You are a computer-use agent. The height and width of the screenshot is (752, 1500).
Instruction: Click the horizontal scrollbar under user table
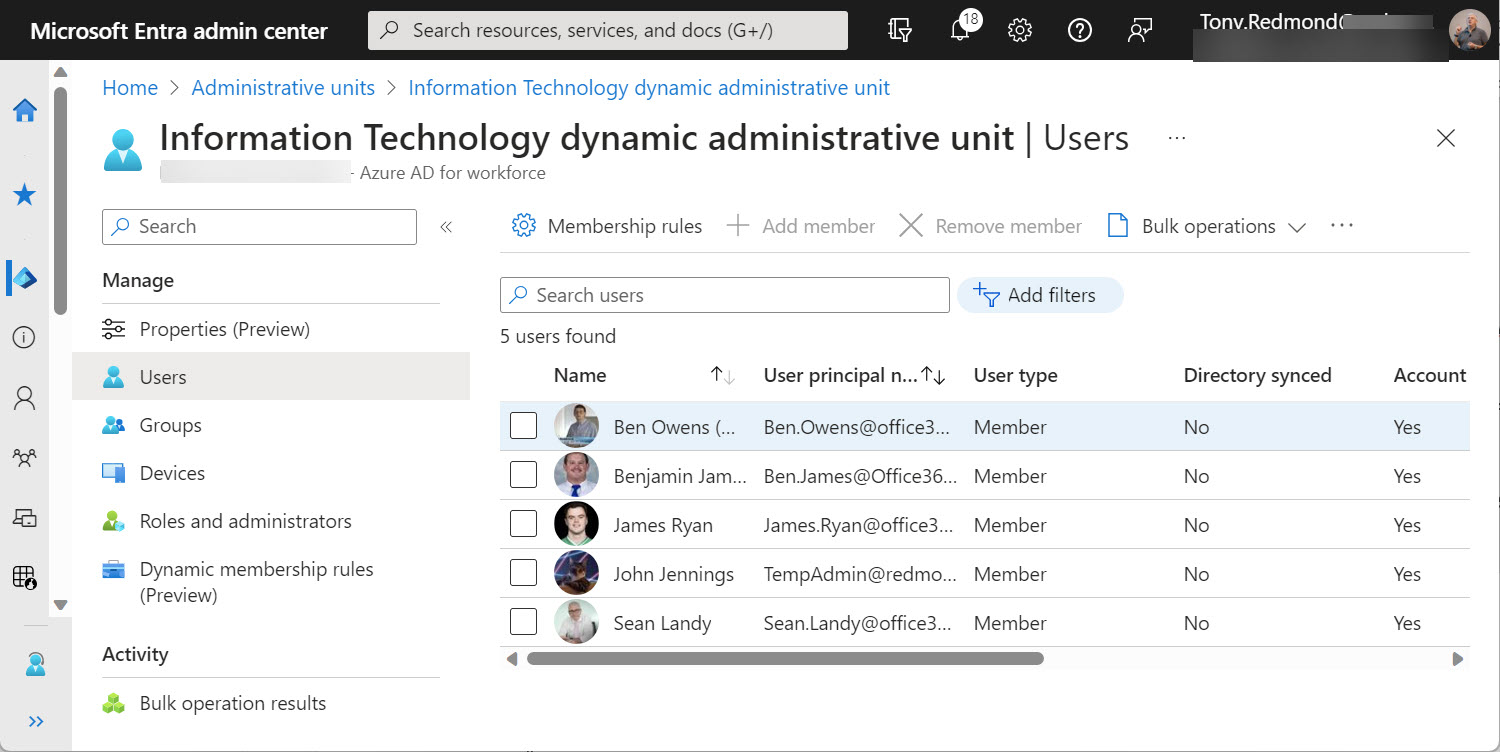[785, 659]
